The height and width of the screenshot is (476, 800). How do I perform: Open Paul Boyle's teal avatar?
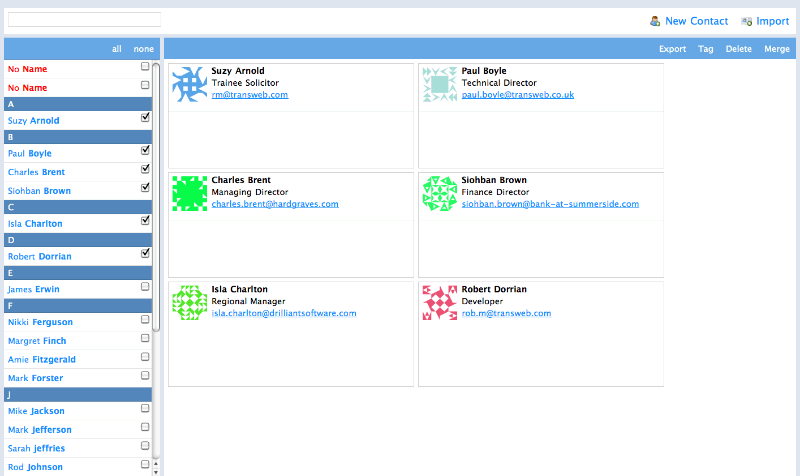pos(439,84)
